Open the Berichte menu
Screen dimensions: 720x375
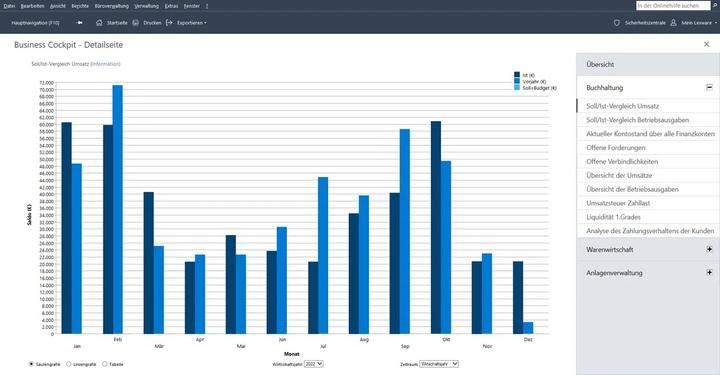tap(80, 6)
